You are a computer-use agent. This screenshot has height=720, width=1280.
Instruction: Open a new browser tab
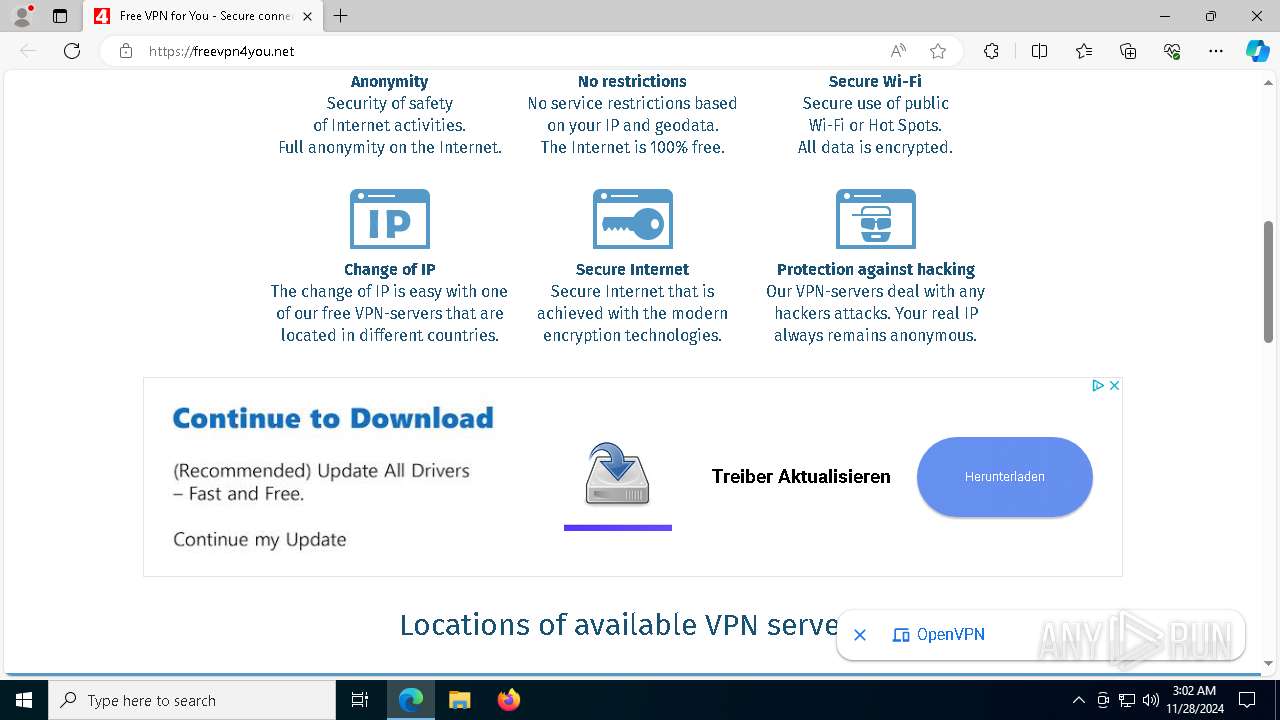[x=341, y=16]
